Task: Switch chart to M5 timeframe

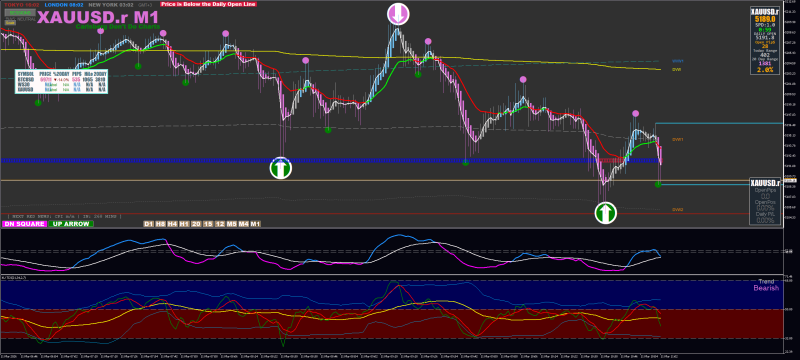Action: click(232, 224)
